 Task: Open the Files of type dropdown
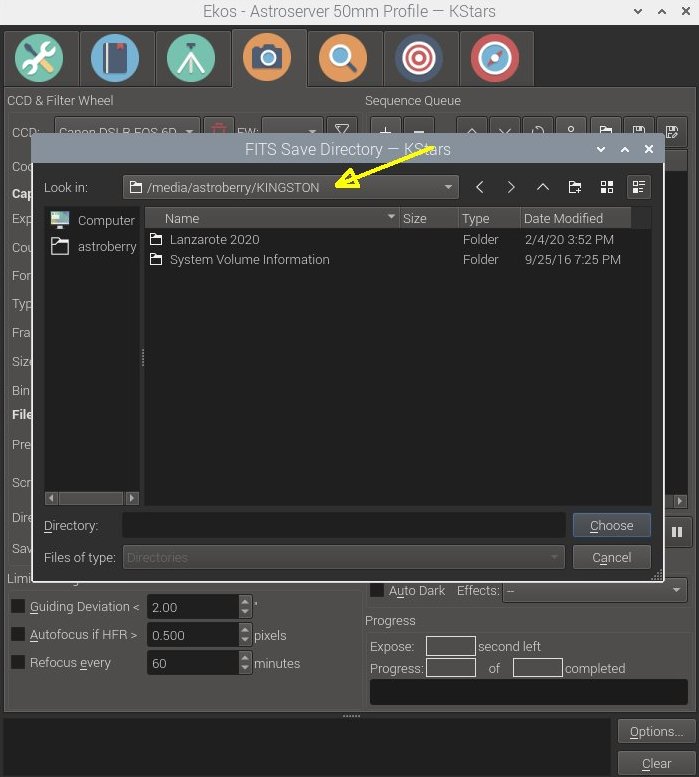[x=343, y=557]
